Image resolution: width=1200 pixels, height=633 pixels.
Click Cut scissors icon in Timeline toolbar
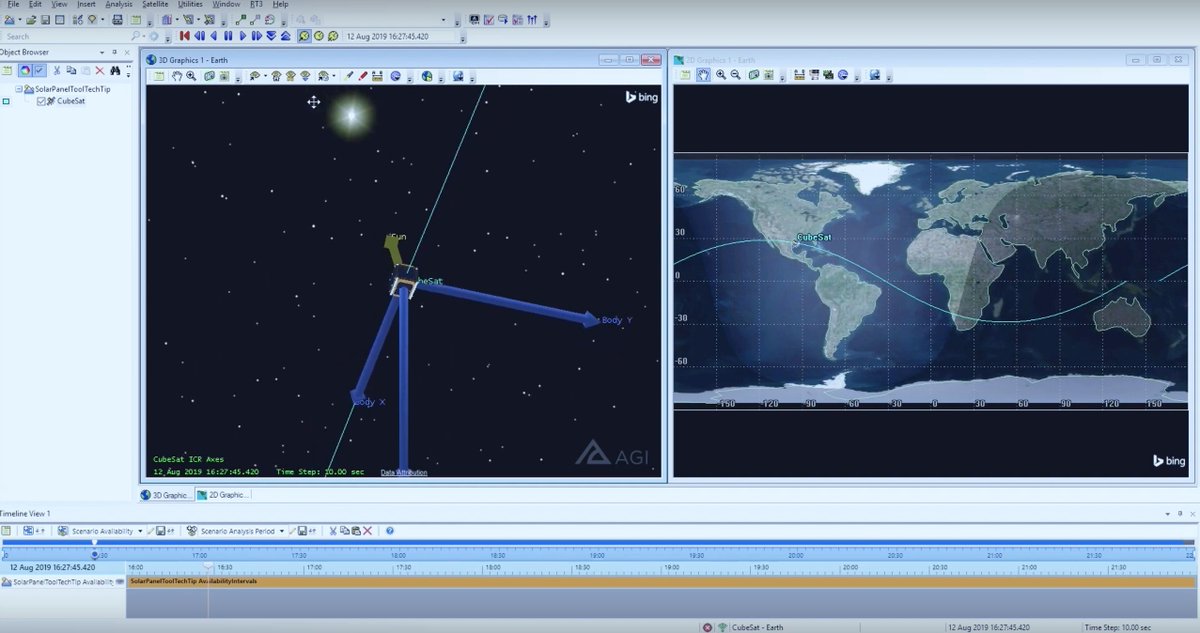point(333,531)
